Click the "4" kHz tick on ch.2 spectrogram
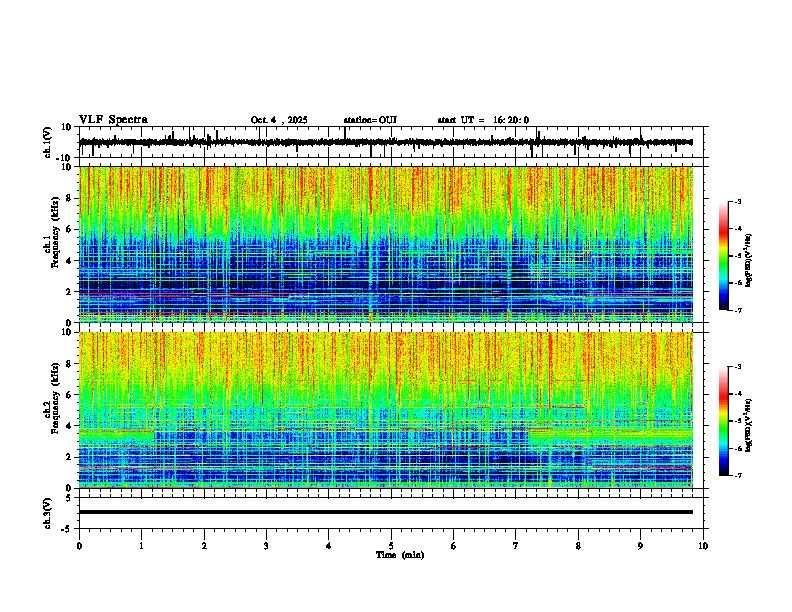The width and height of the screenshot is (792, 612). pyautogui.click(x=70, y=426)
